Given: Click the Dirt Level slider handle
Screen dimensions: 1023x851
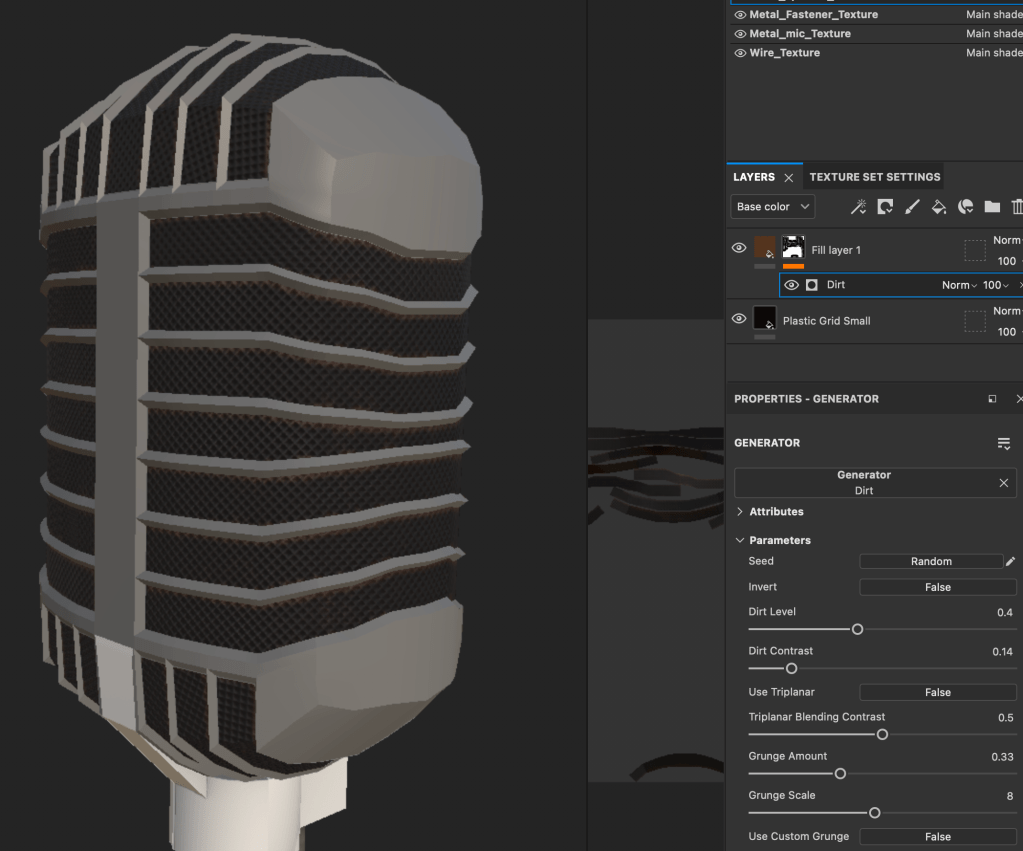Looking at the screenshot, I should tap(857, 629).
